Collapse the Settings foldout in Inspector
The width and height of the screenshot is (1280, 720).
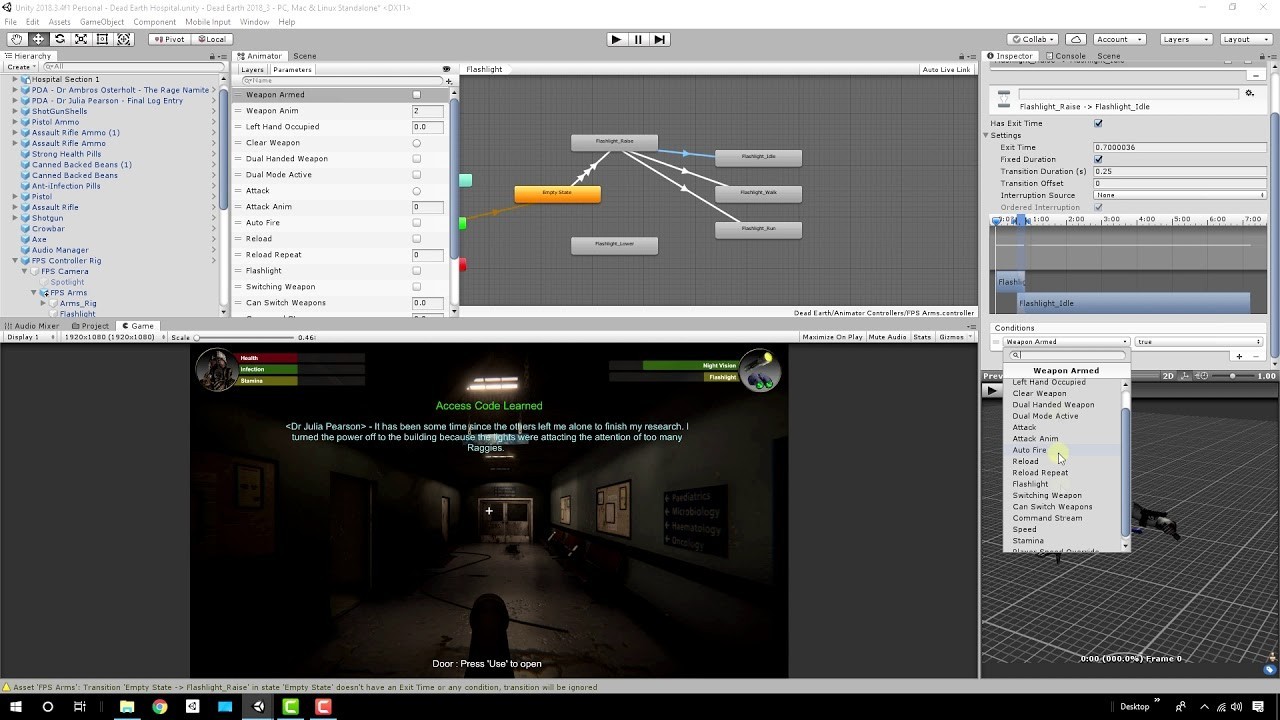(x=987, y=135)
